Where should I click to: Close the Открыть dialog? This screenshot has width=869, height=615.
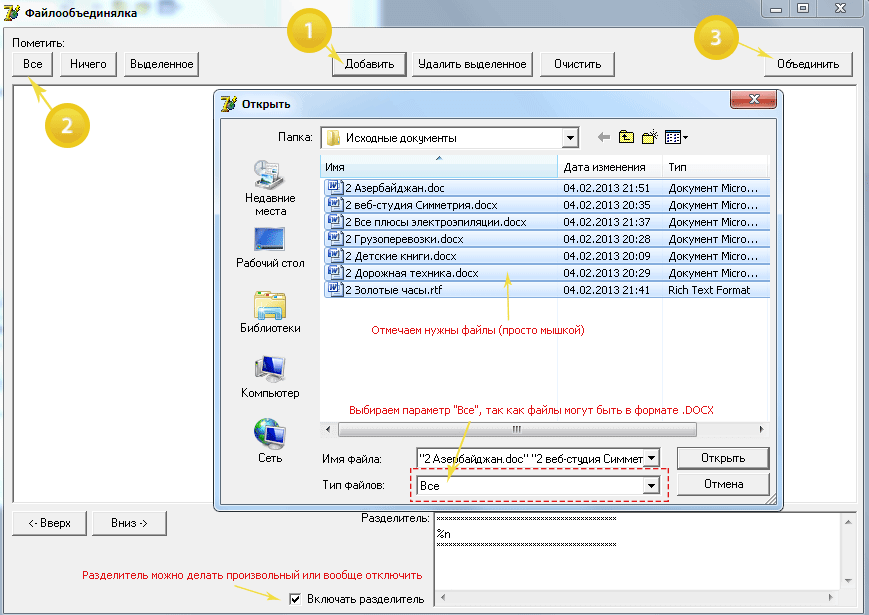point(754,99)
